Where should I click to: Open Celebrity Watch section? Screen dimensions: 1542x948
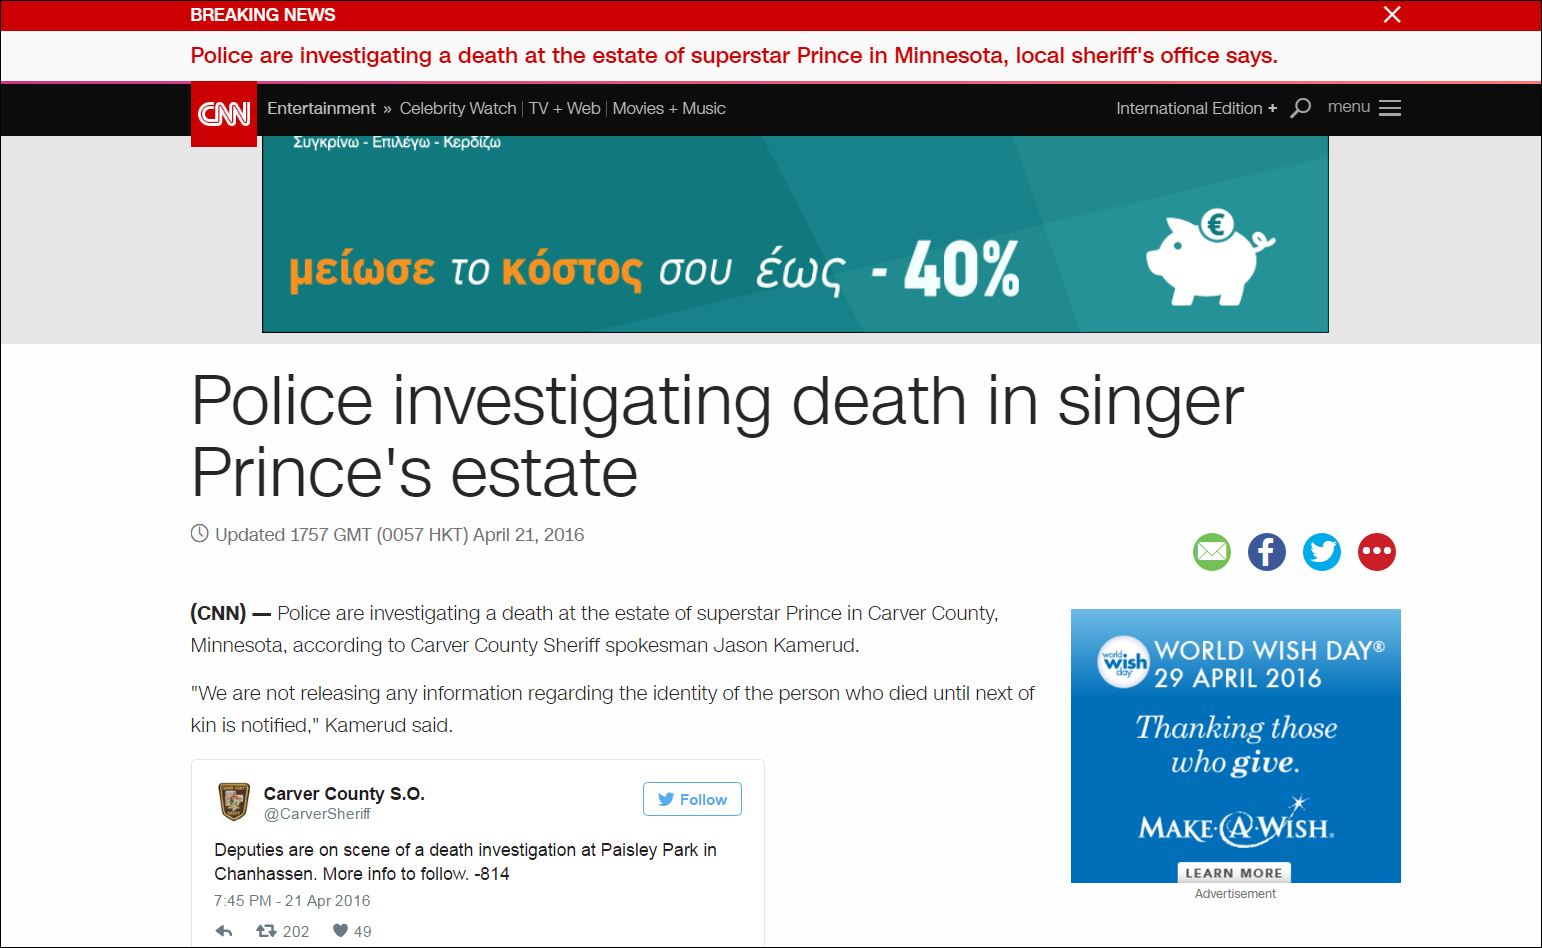pyautogui.click(x=457, y=108)
